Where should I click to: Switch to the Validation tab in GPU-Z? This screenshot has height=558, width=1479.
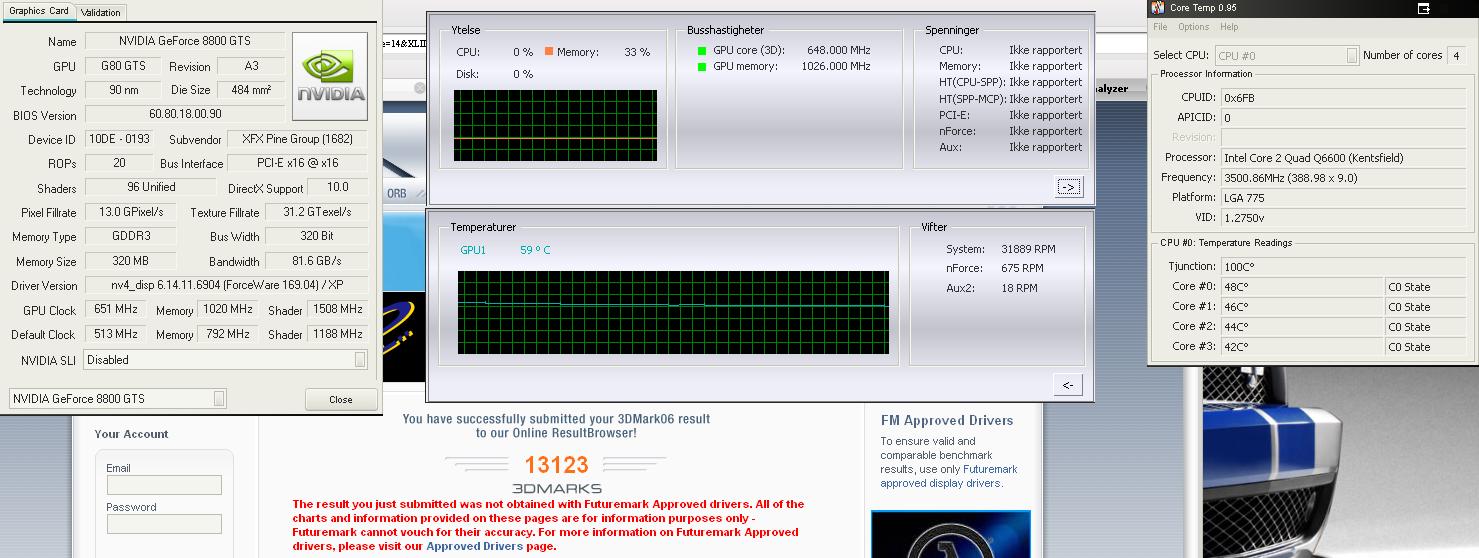pyautogui.click(x=101, y=12)
